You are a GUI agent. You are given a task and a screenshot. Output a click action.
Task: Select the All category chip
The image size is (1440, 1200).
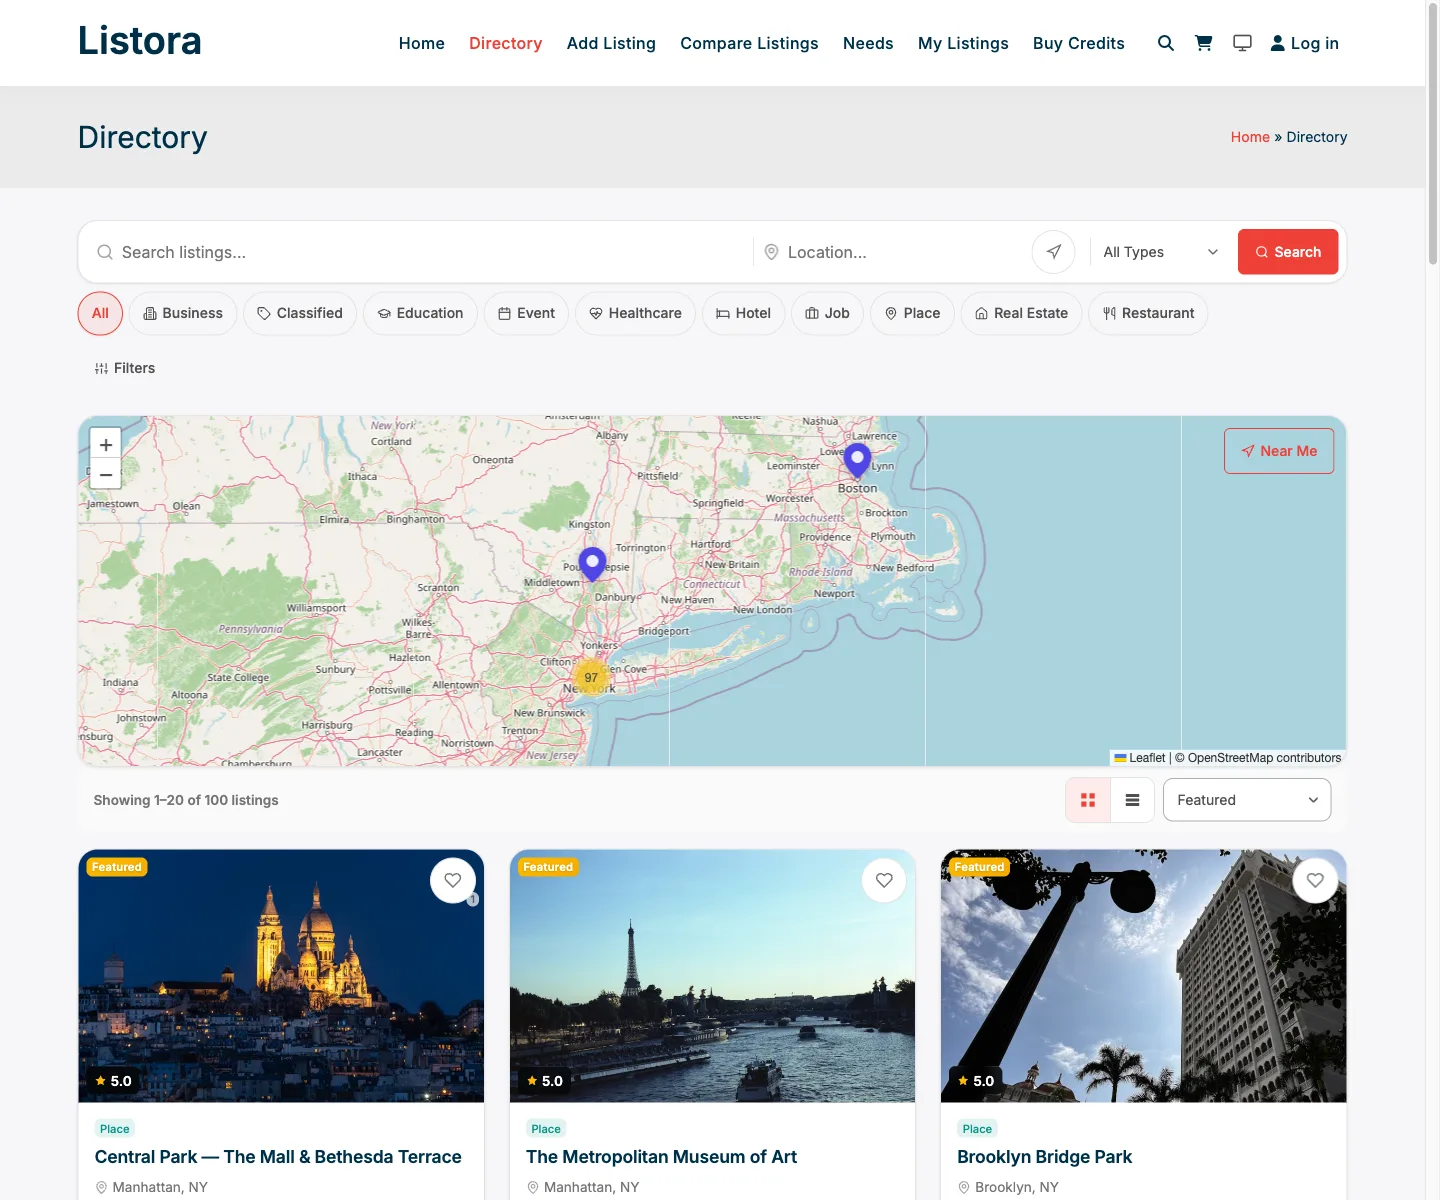100,313
